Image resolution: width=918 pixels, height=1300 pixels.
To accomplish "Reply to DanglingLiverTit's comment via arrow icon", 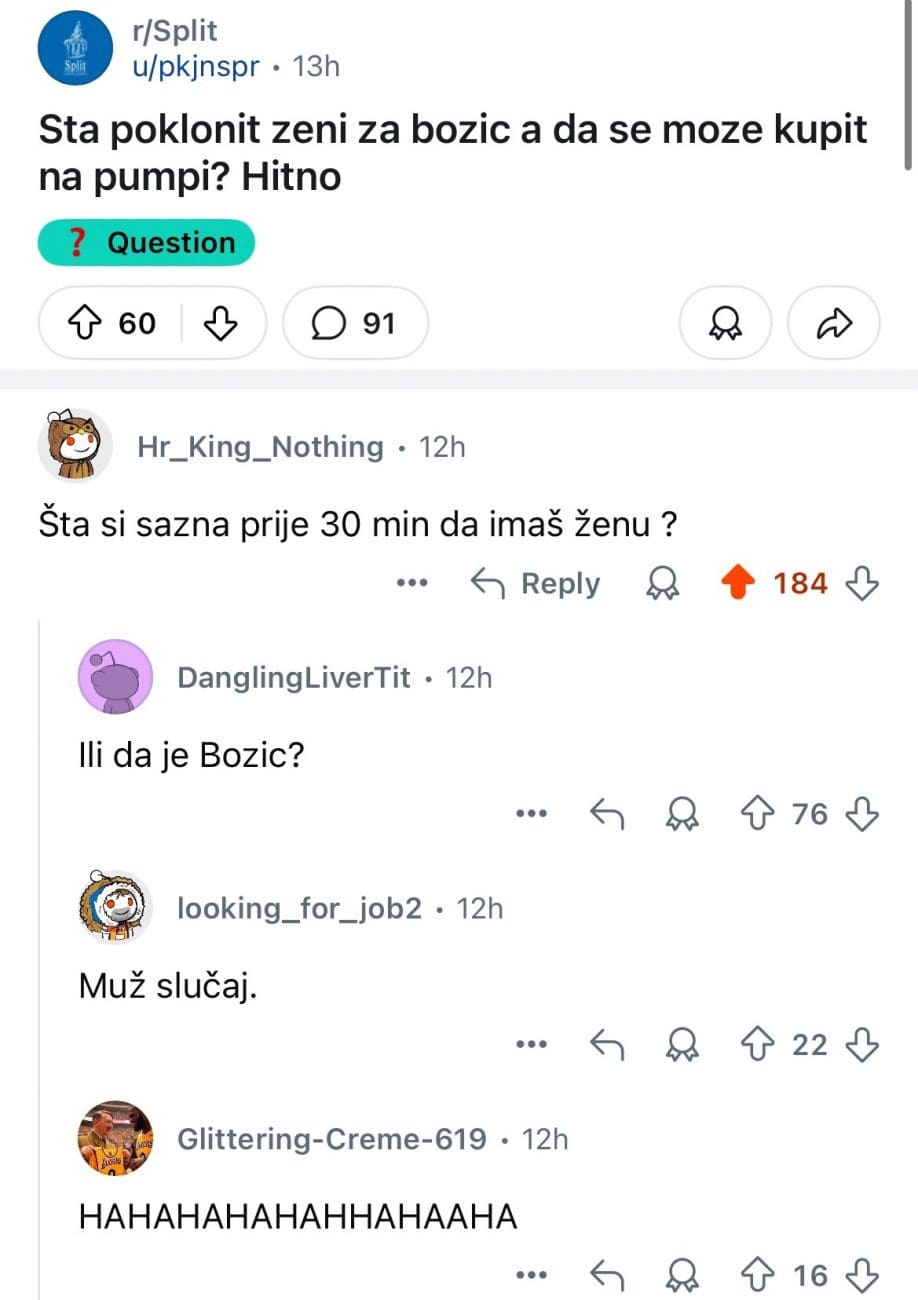I will tap(608, 815).
